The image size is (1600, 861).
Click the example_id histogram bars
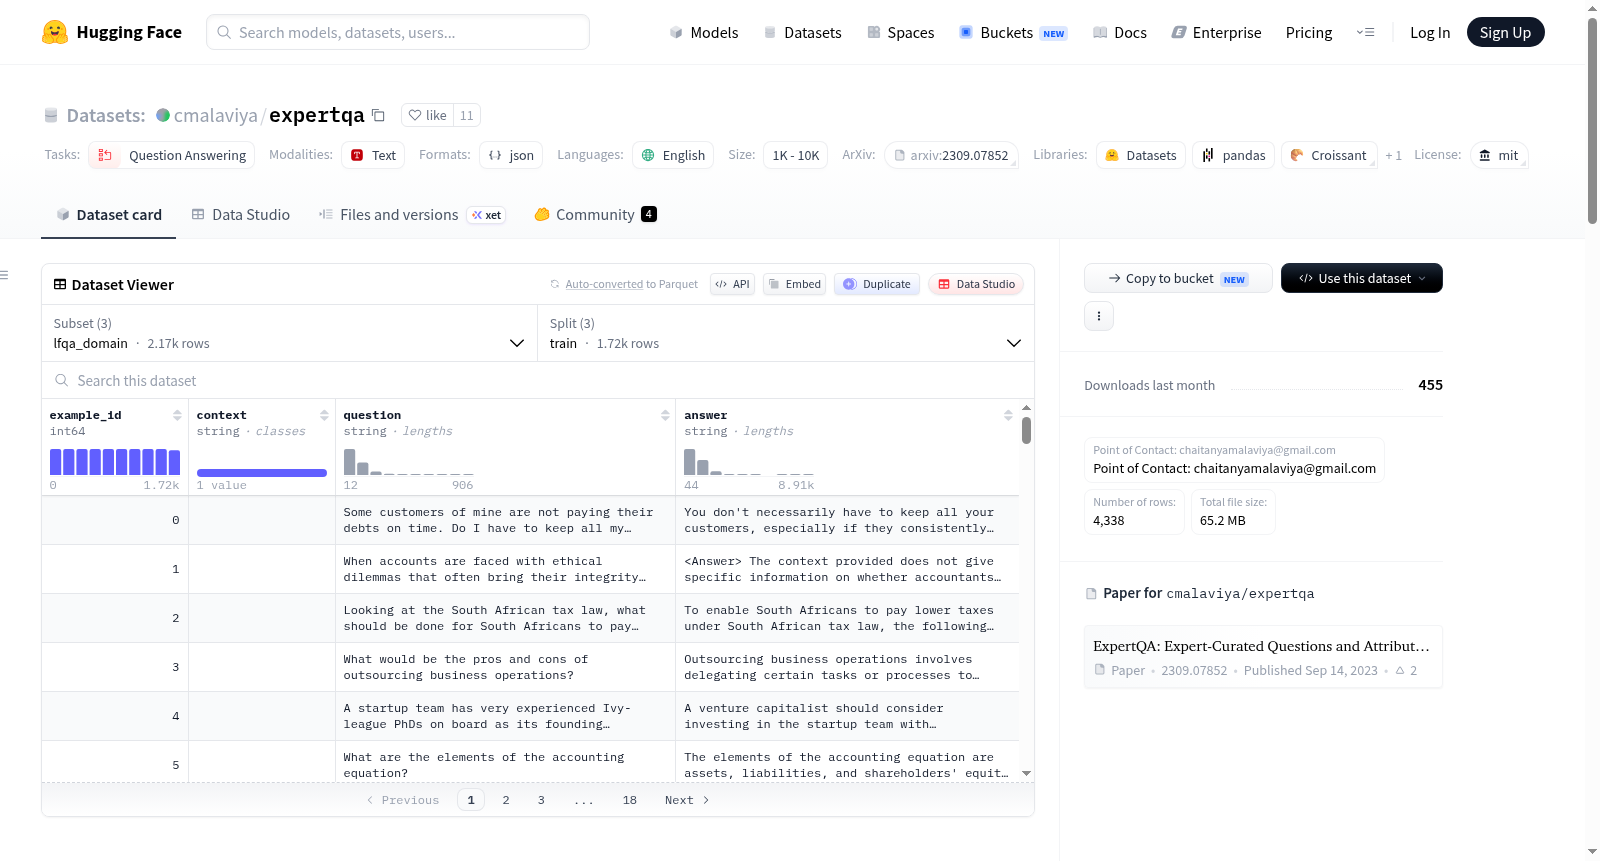pos(115,462)
